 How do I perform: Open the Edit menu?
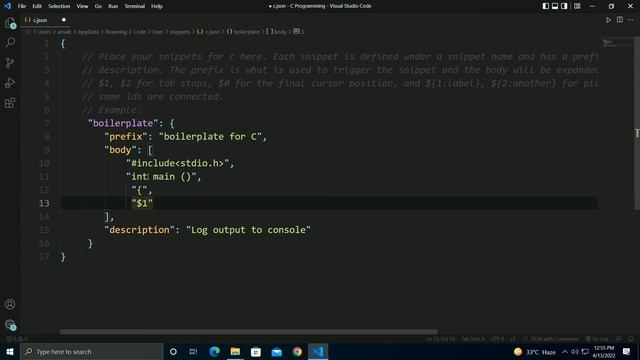tap(37, 6)
